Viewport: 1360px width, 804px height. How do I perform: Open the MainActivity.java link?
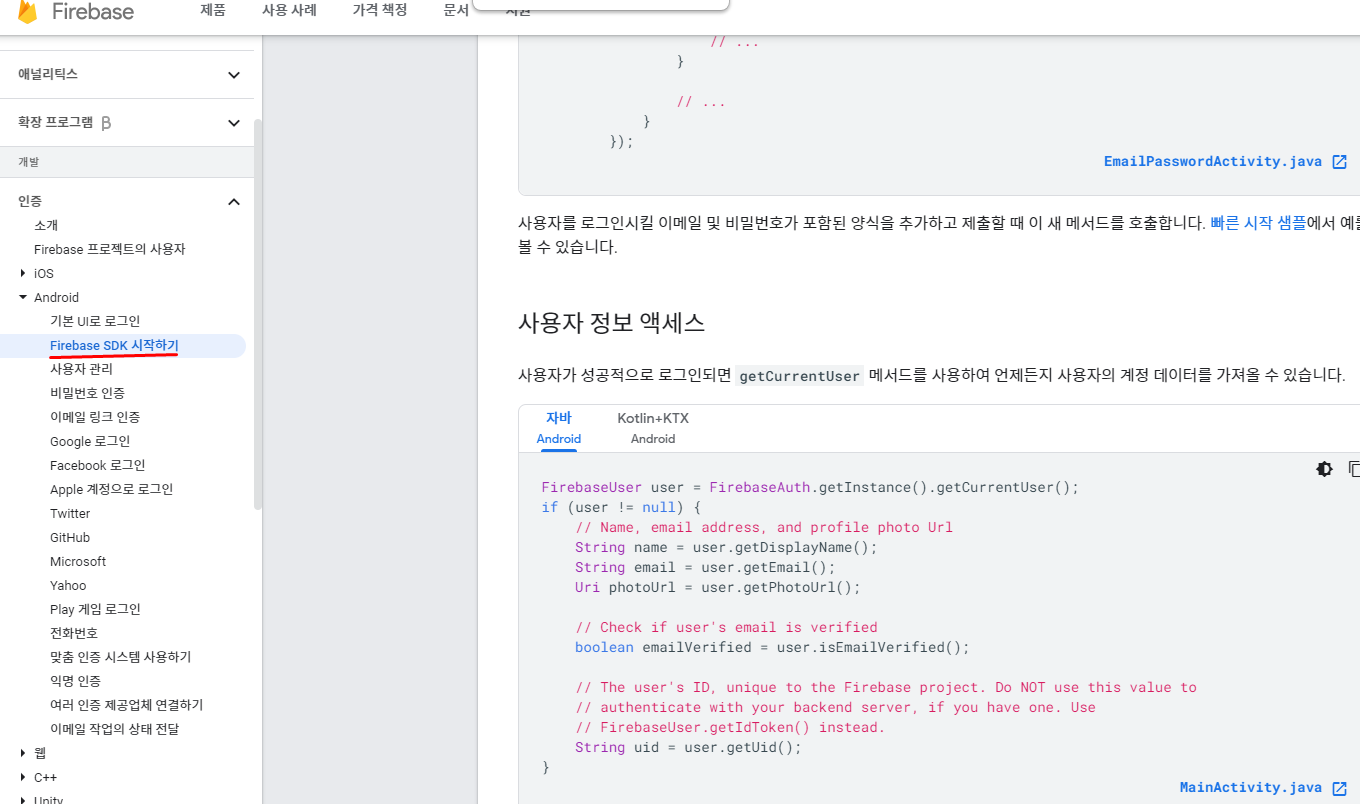tap(1251, 788)
